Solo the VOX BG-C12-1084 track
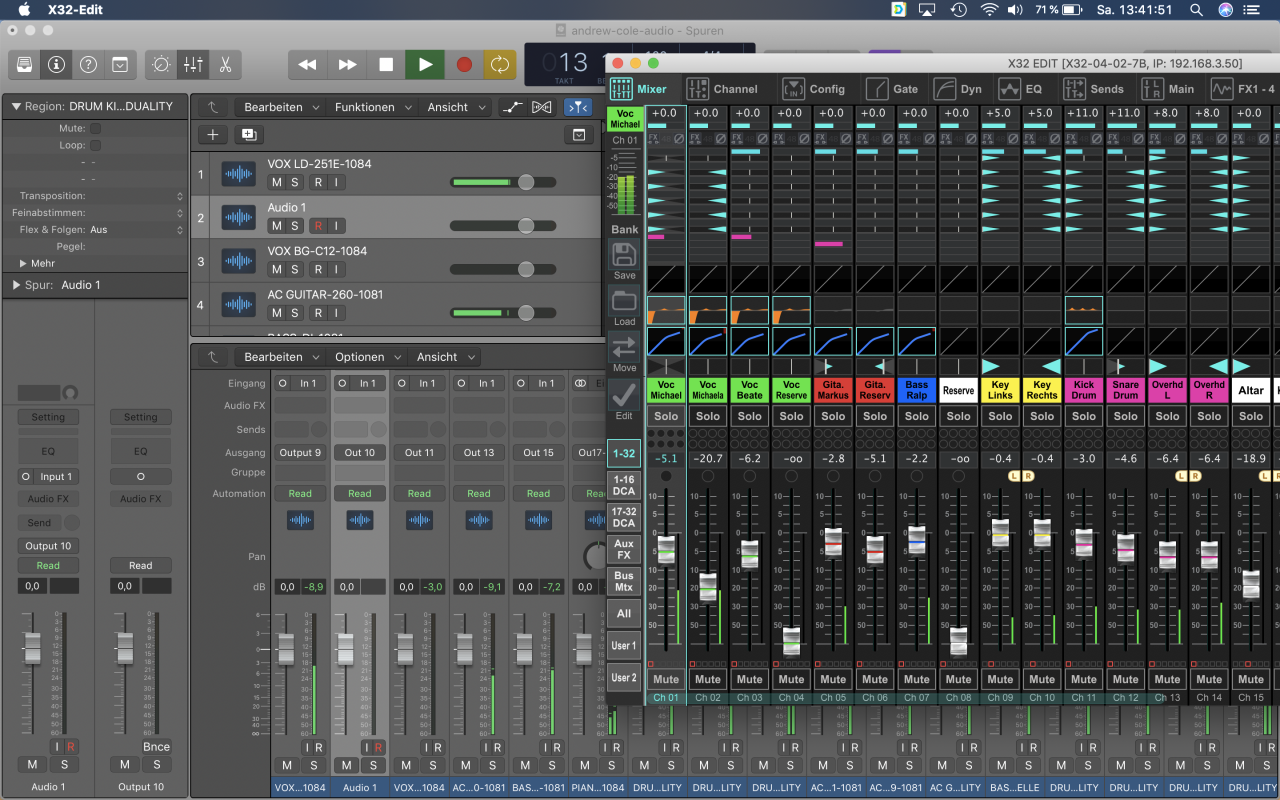Screen dimensions: 1280x800 tap(295, 269)
